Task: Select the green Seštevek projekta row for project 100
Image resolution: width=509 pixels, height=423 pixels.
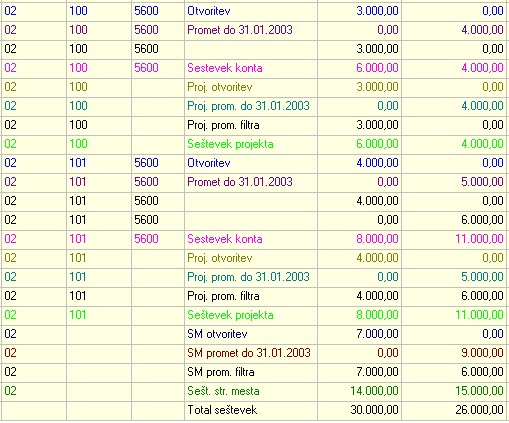Action: 254,144
